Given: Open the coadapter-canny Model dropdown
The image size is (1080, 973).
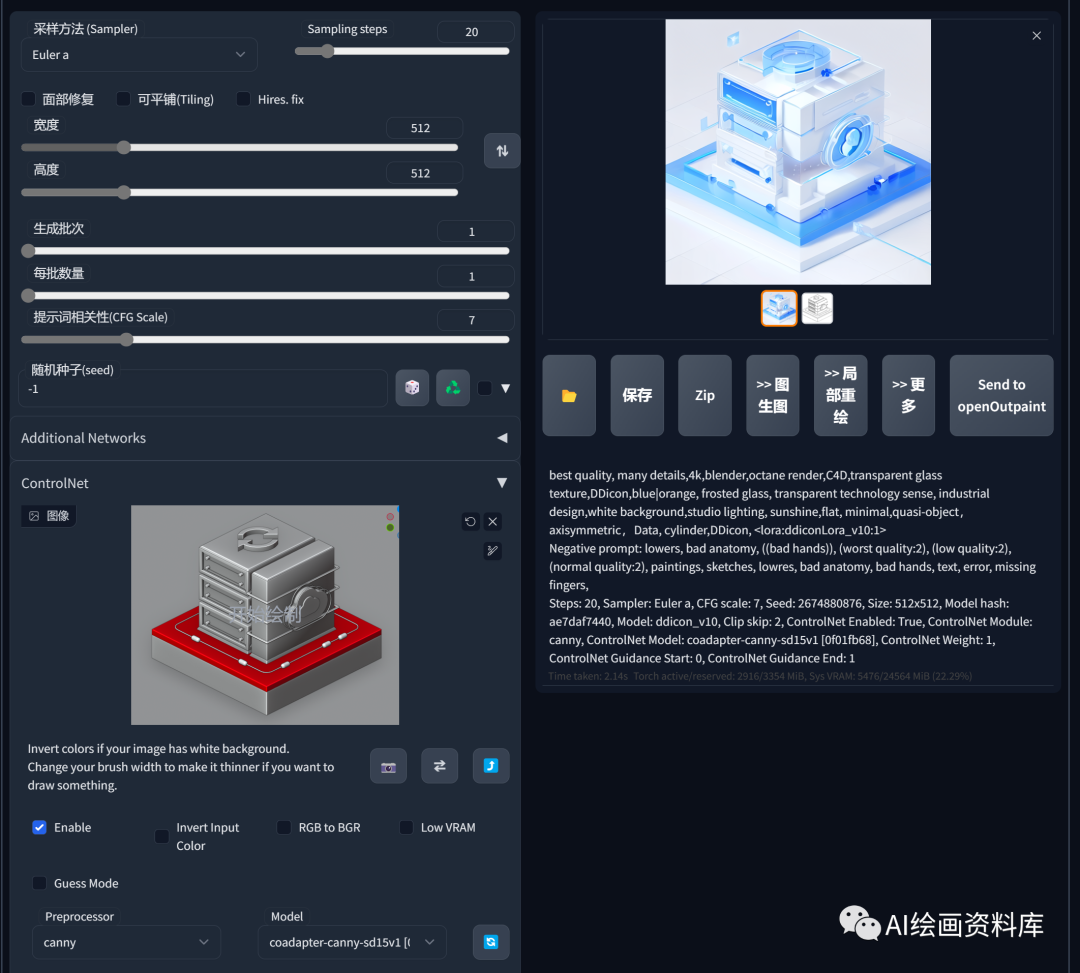Looking at the screenshot, I should [352, 942].
